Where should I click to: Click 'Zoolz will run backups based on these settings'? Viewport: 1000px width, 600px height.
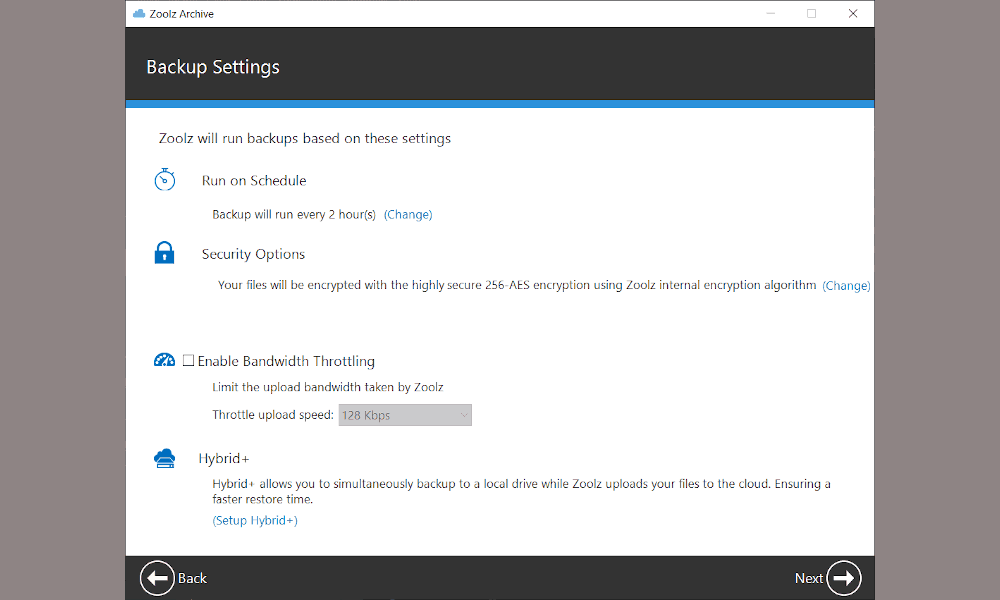(x=305, y=138)
